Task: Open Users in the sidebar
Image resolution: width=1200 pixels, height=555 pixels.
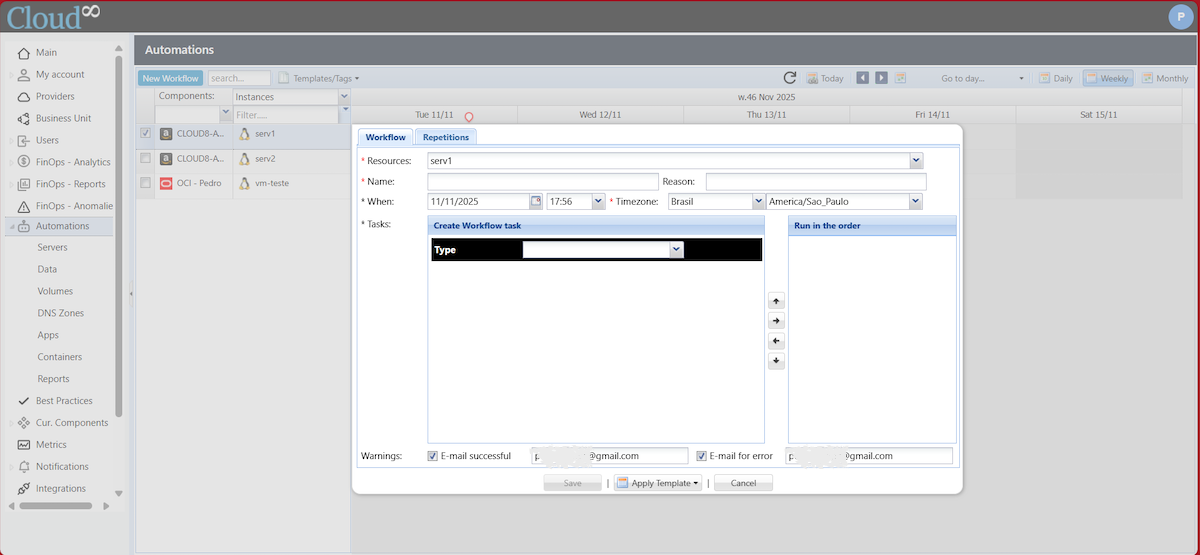Action: point(47,141)
